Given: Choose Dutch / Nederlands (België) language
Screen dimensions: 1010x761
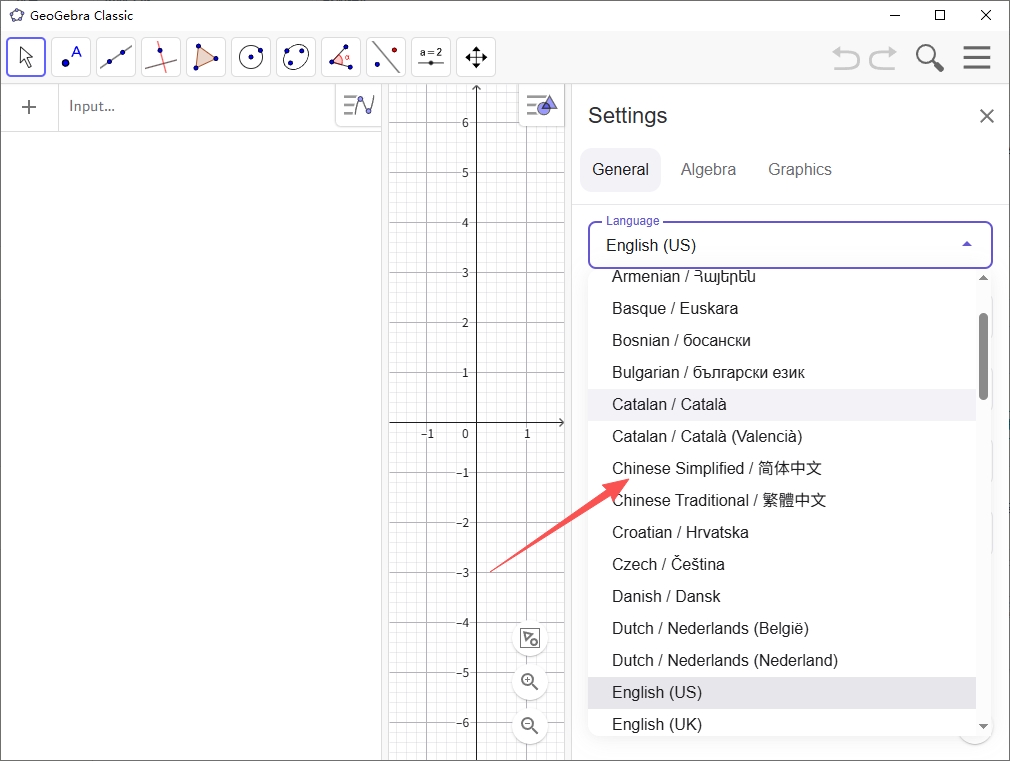Looking at the screenshot, I should pos(781,628).
